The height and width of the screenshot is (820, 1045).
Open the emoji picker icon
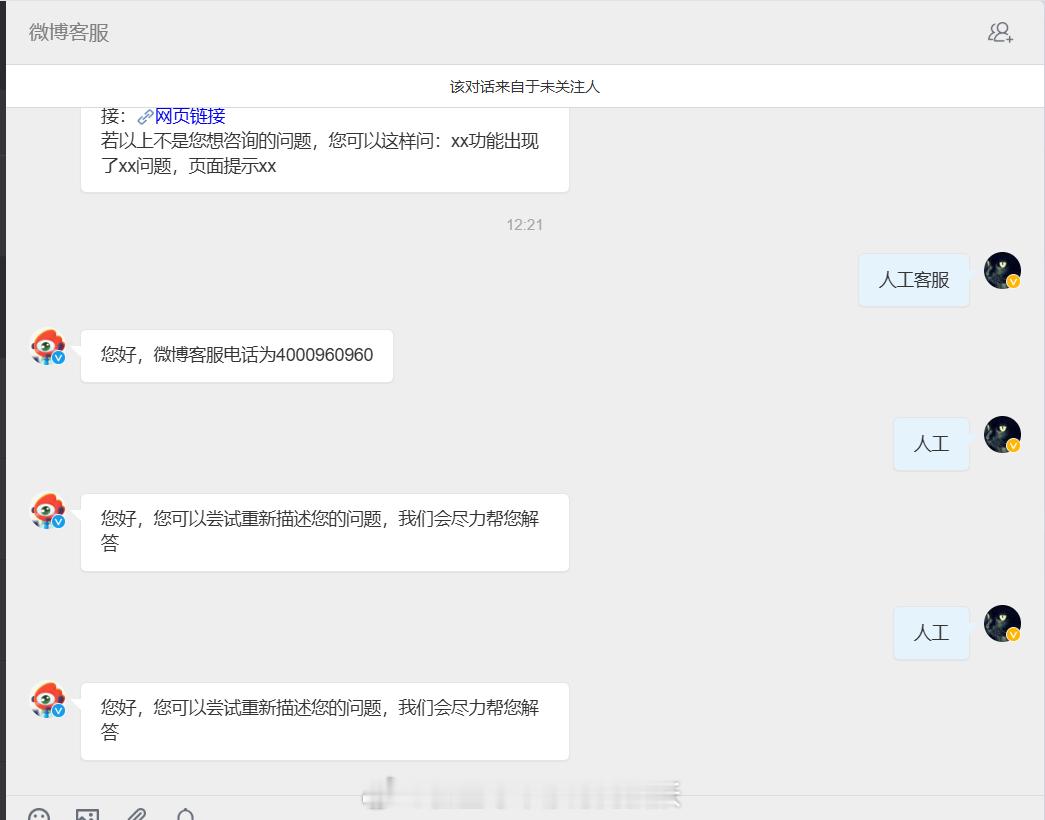(39, 815)
